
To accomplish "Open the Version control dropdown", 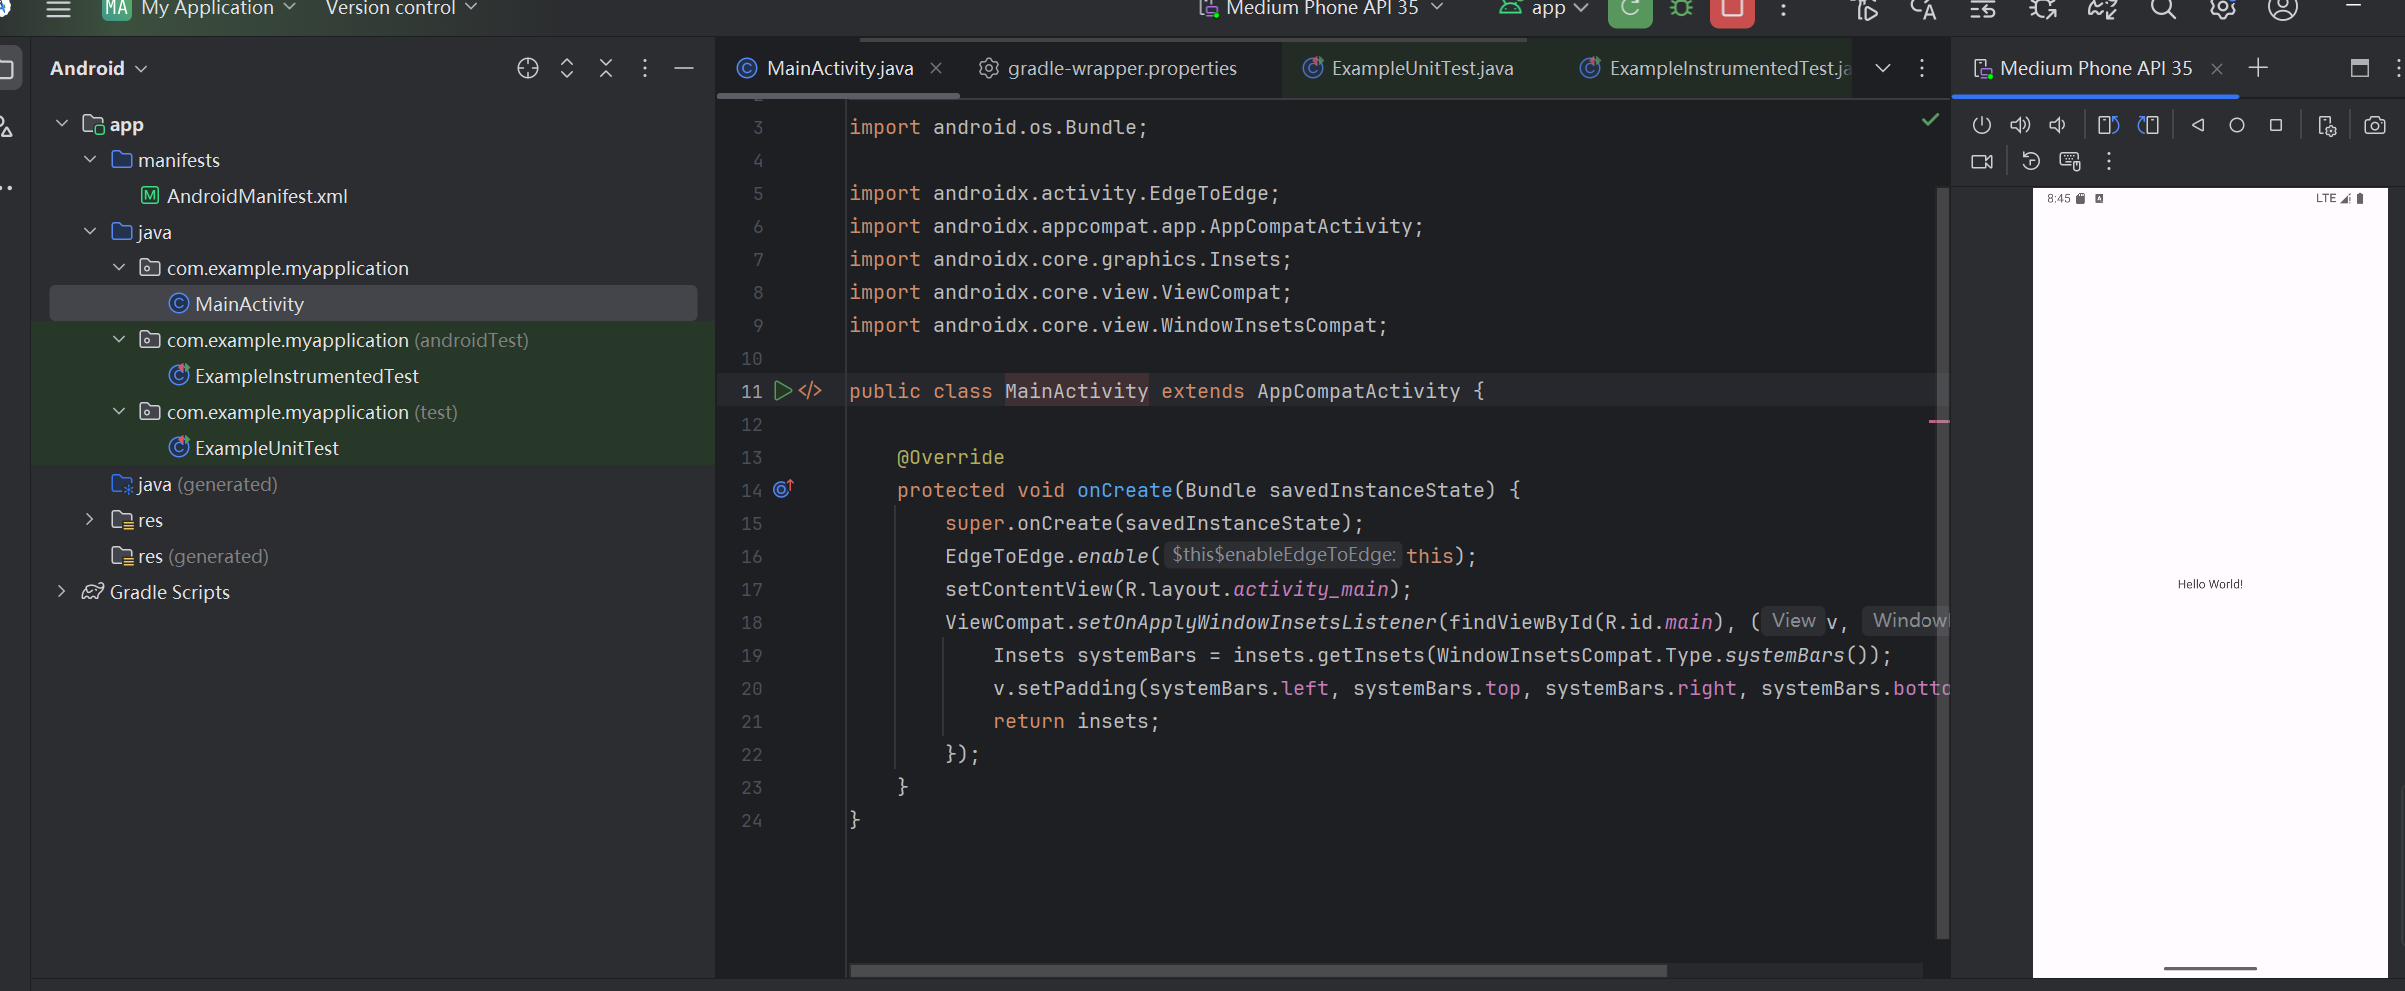I will [401, 9].
